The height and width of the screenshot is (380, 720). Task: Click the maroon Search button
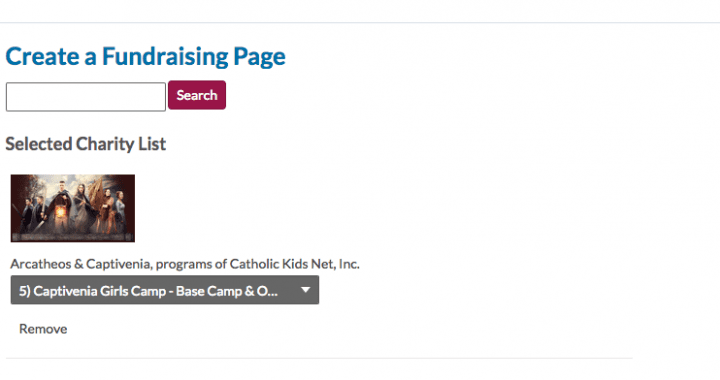tap(197, 95)
